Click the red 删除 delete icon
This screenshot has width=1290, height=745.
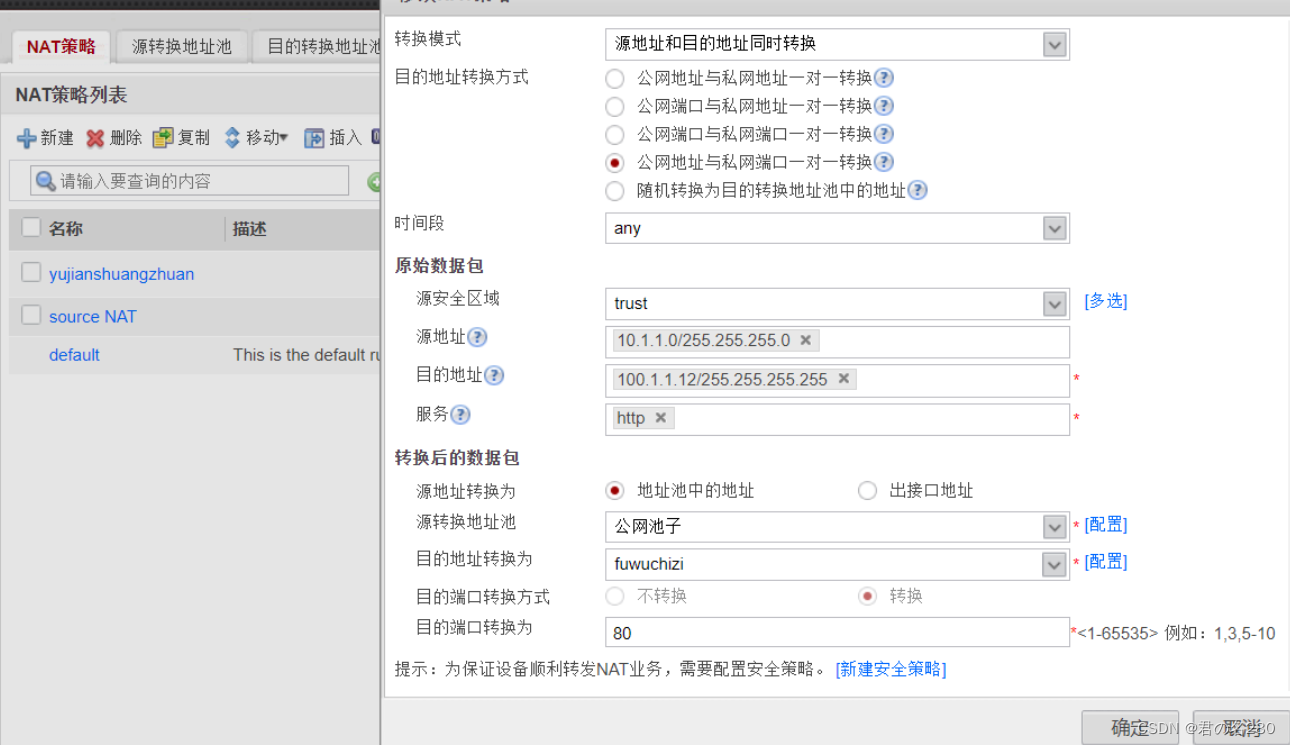[x=95, y=138]
